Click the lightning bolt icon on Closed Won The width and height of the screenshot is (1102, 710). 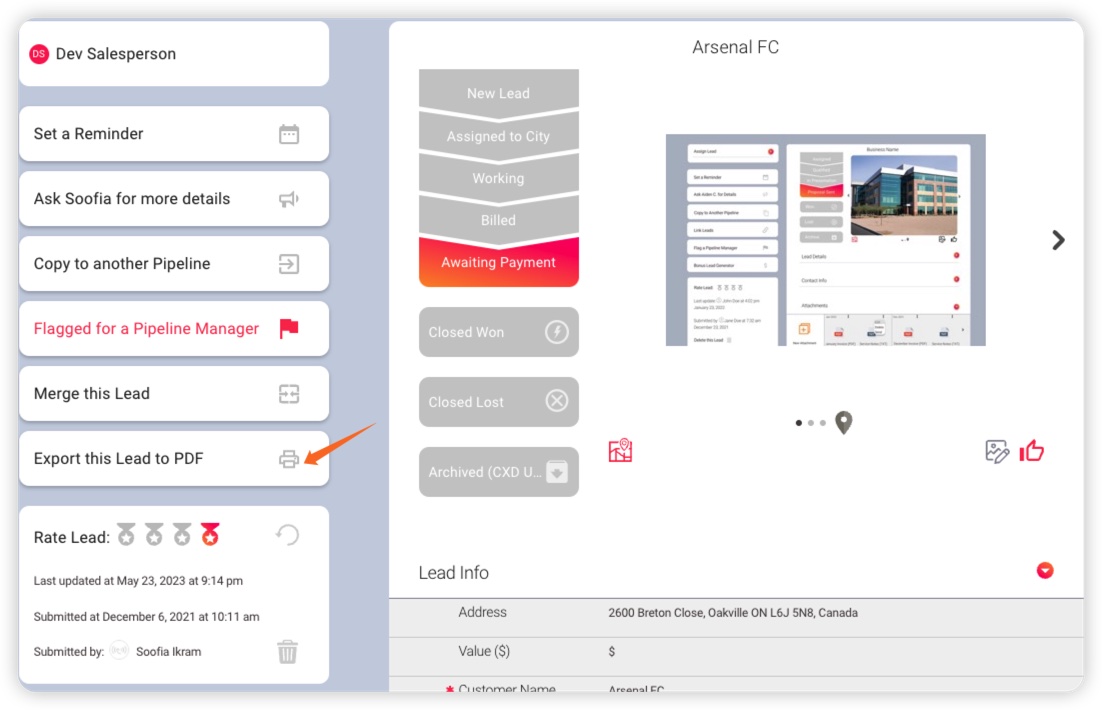pyautogui.click(x=557, y=332)
